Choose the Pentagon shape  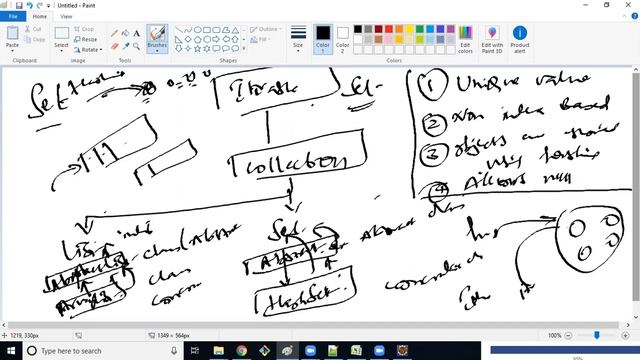(x=198, y=40)
